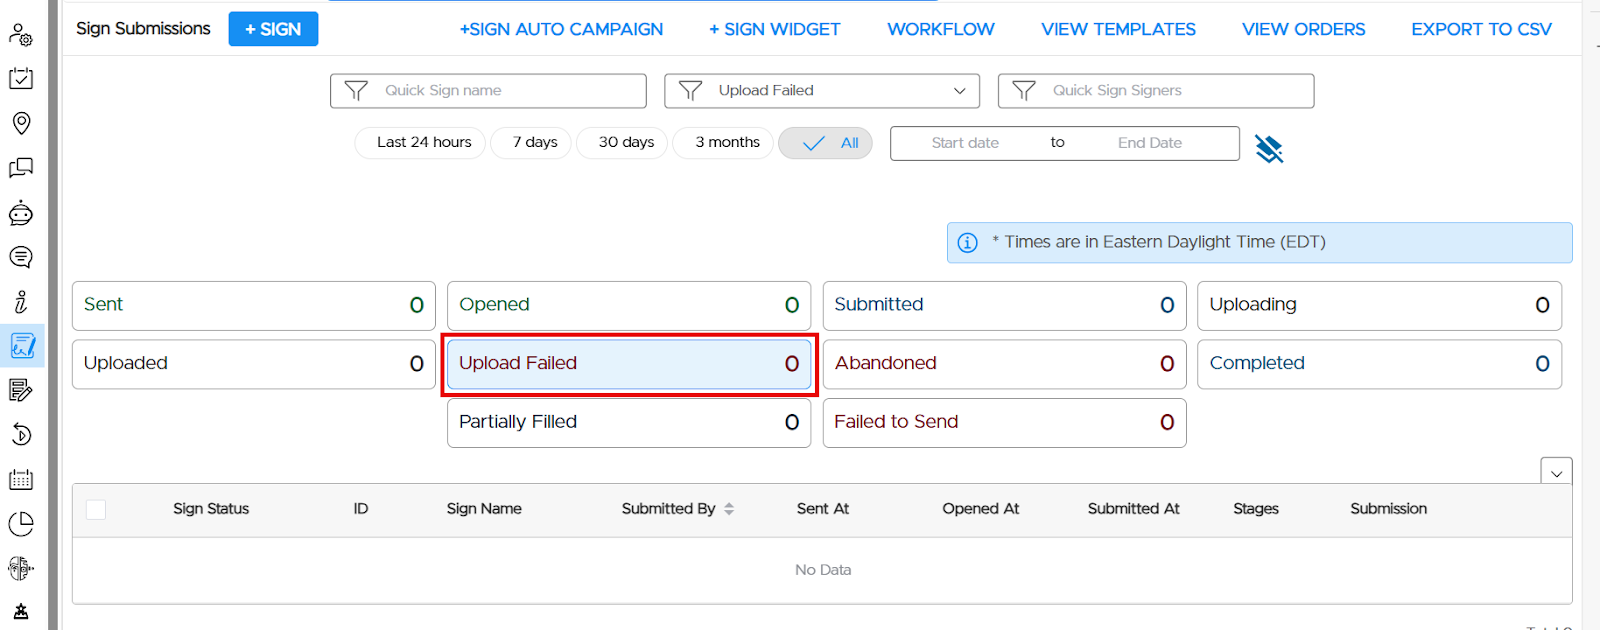Click the location pin sidebar icon
This screenshot has height=630, width=1600.
coord(21,123)
